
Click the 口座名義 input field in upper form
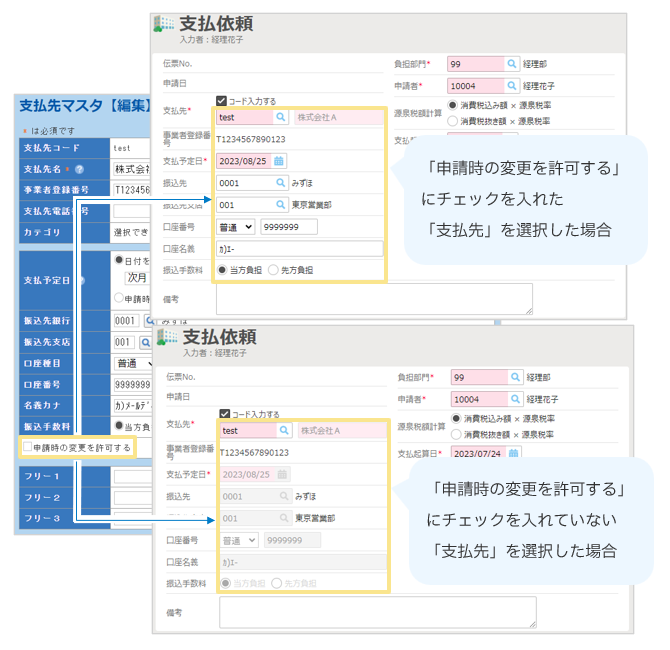[x=299, y=249]
